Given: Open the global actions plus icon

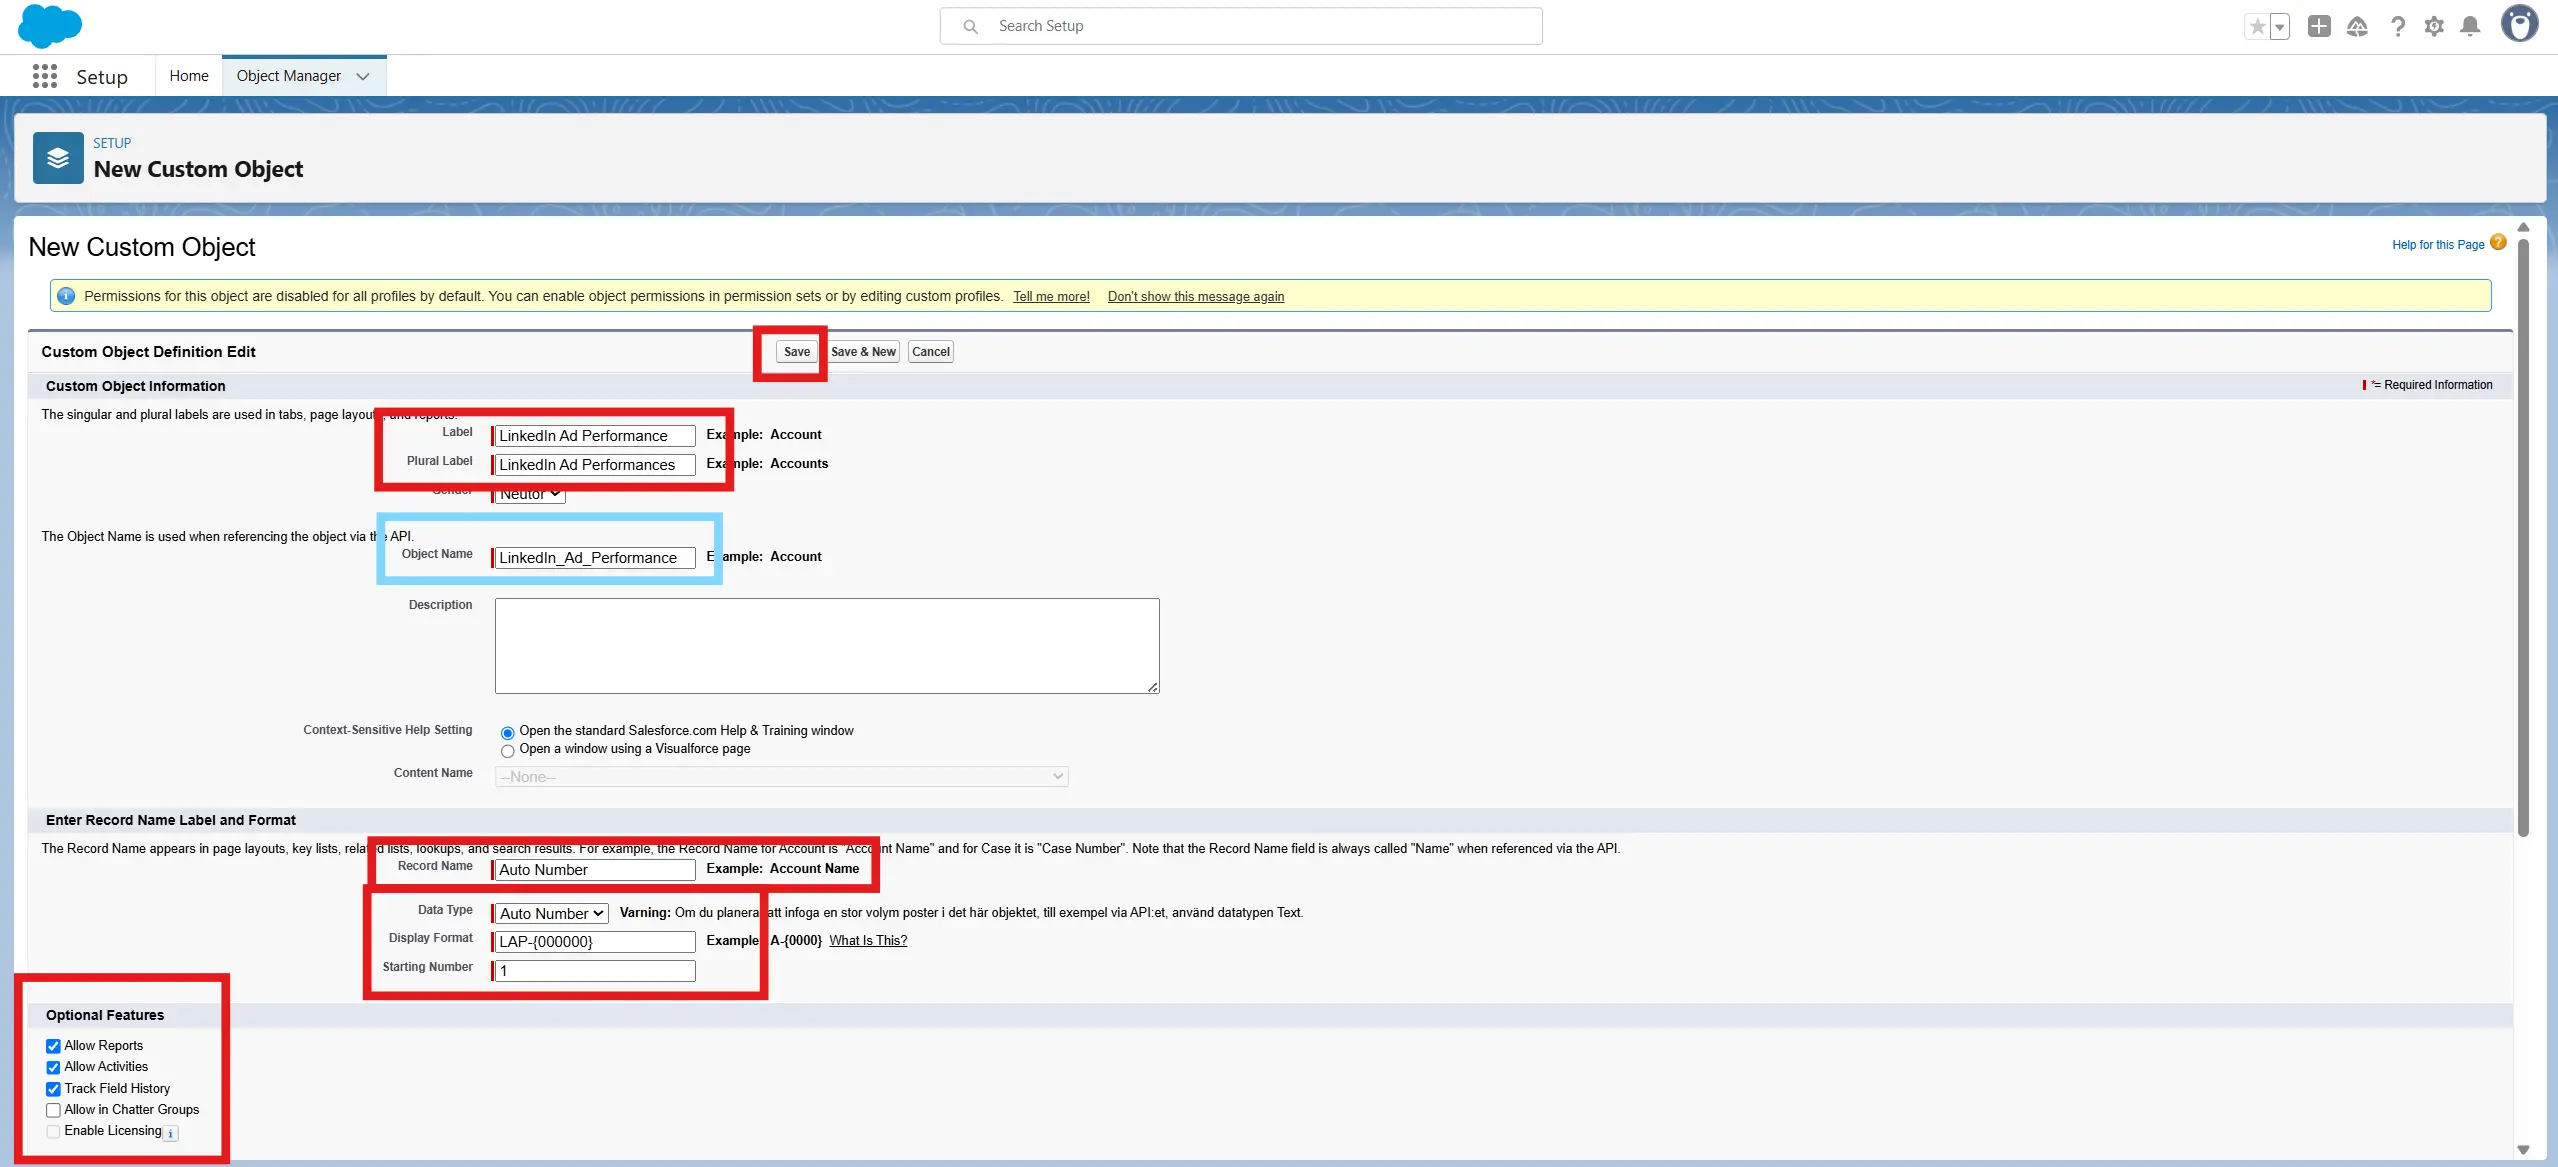Looking at the screenshot, I should tap(2319, 27).
